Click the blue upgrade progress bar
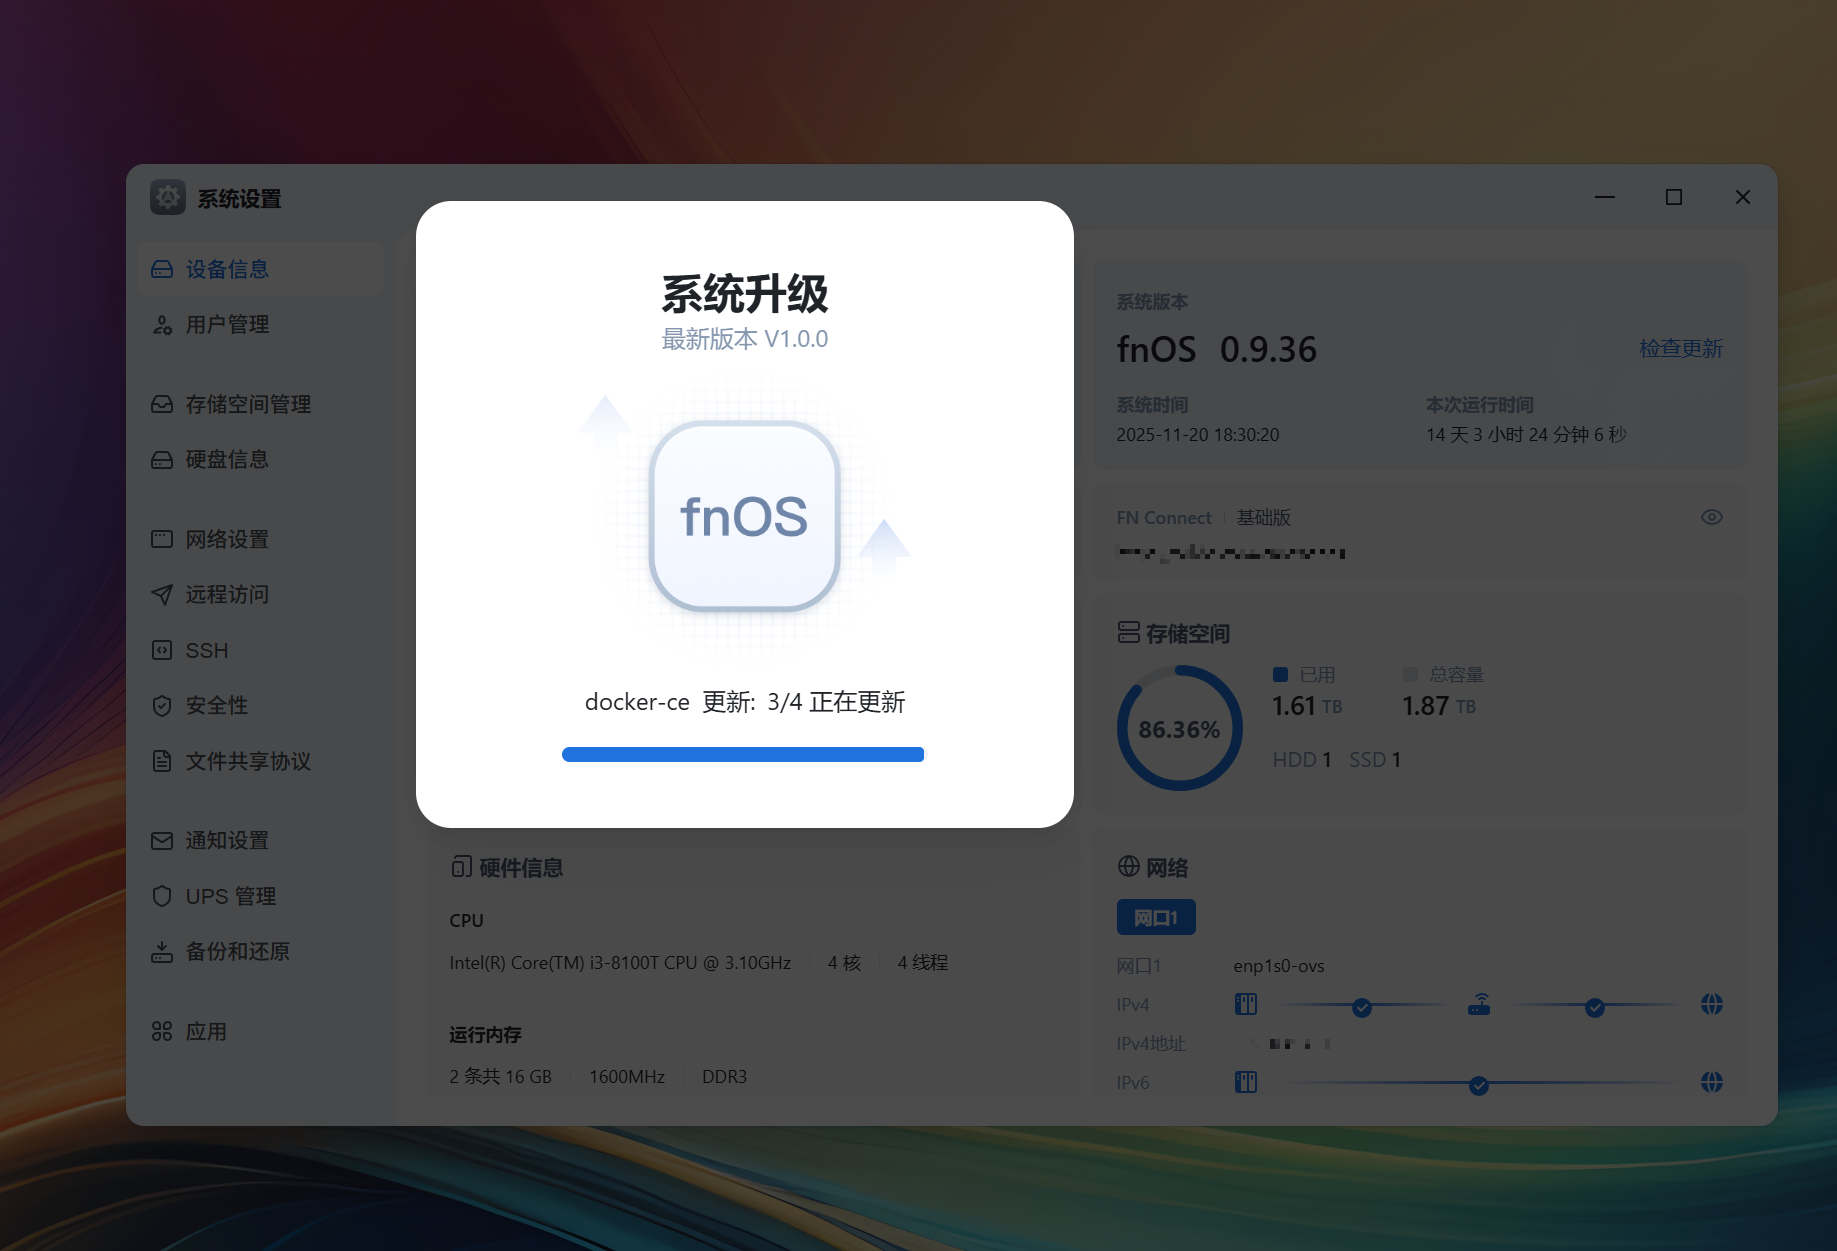Image resolution: width=1837 pixels, height=1251 pixels. (743, 755)
